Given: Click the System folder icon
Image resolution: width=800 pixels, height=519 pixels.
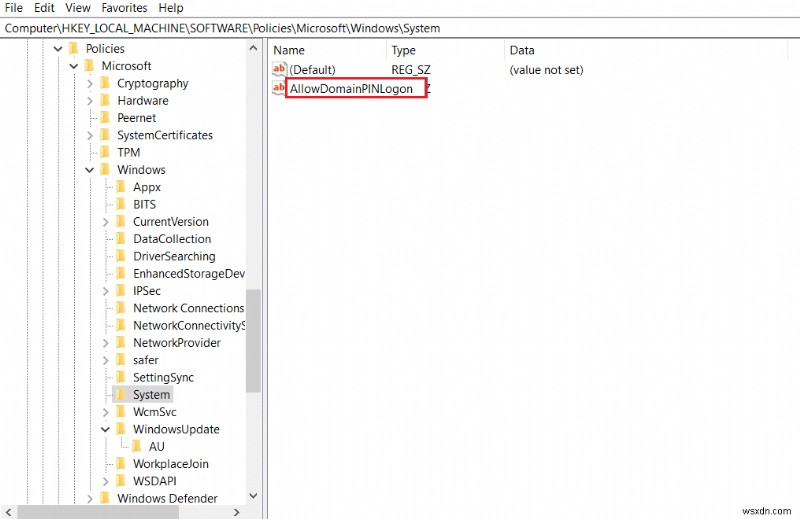Looking at the screenshot, I should (121, 394).
